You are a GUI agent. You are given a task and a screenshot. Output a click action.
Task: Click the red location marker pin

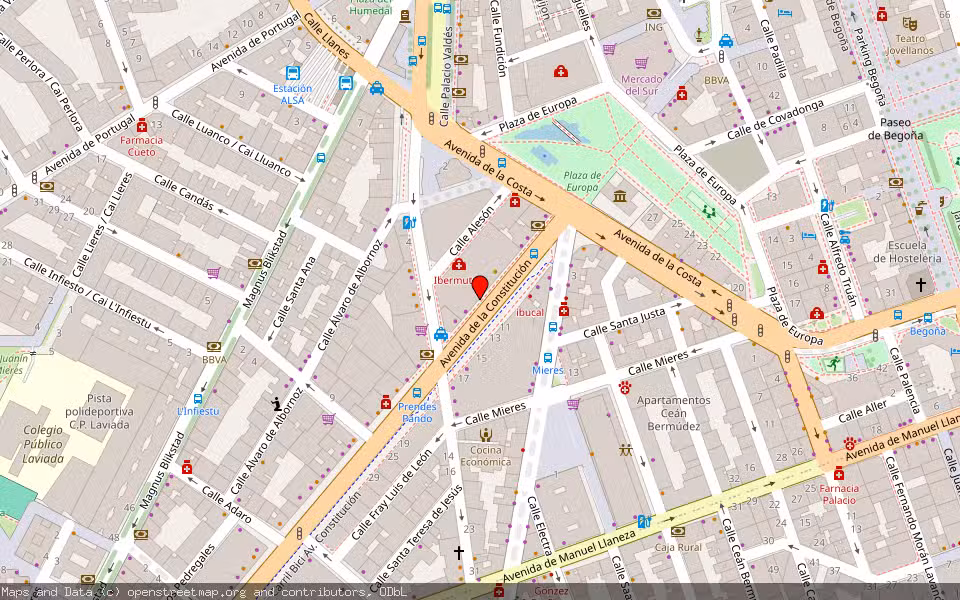[x=480, y=286]
